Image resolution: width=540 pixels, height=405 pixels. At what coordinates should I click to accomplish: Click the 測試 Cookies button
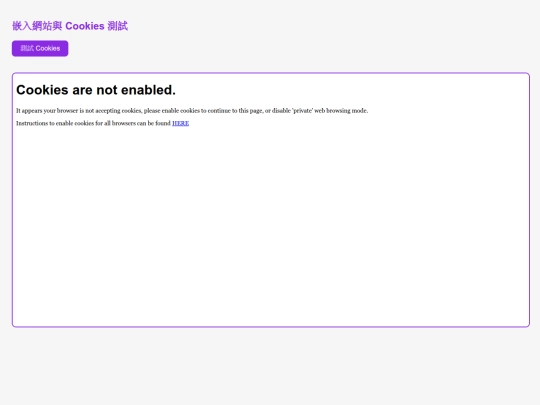coord(40,49)
